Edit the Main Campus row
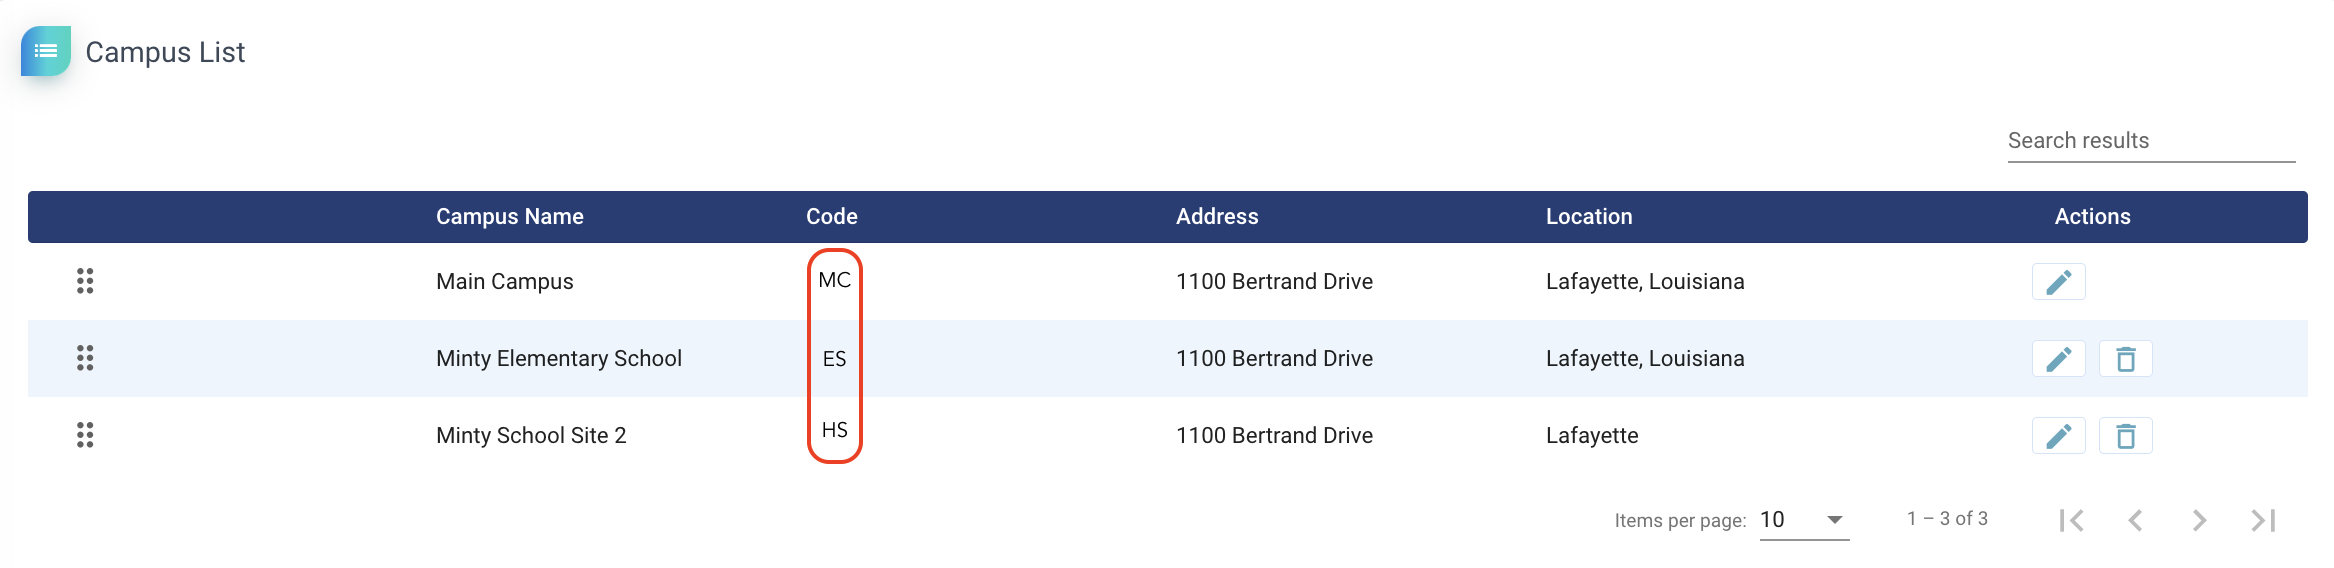This screenshot has width=2334, height=568. pos(2058,282)
